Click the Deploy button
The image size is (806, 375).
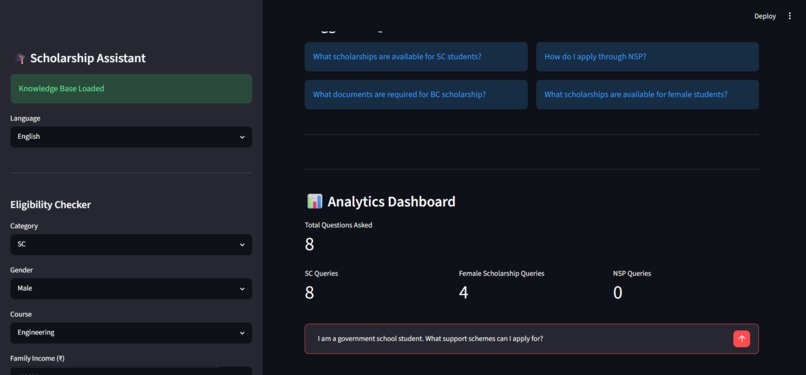tap(765, 16)
